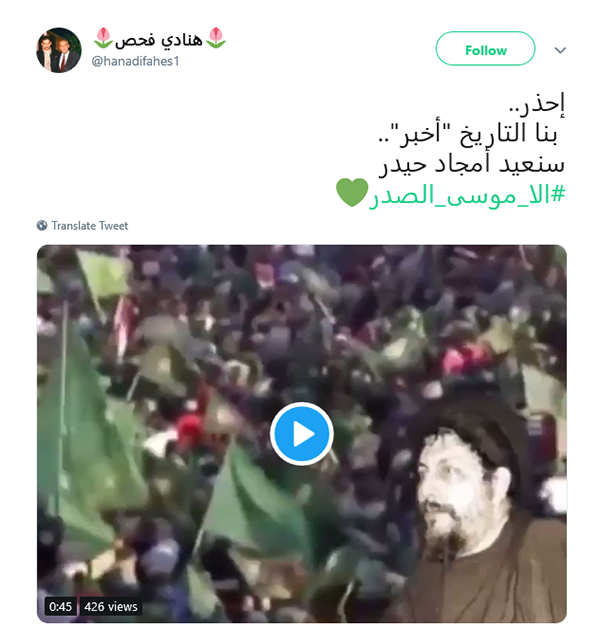
Task: Select the first tweet line إحذر..
Action: (537, 104)
